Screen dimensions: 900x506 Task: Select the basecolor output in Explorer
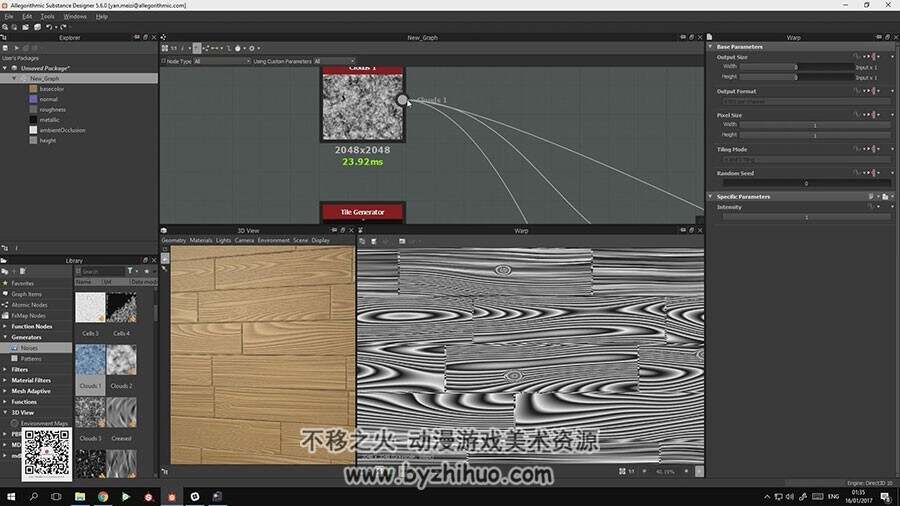(x=52, y=89)
